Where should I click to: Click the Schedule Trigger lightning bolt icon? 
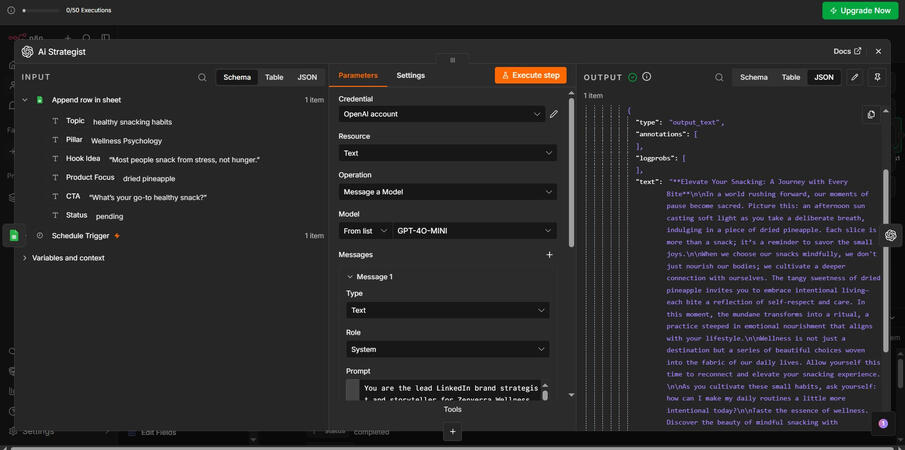pyautogui.click(x=117, y=236)
